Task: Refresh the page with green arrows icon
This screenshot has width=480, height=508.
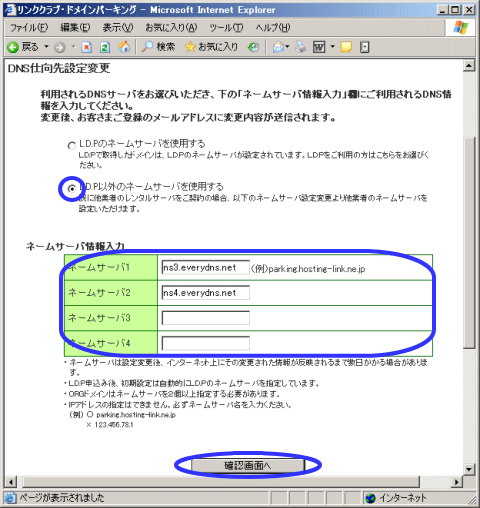Action: [x=105, y=47]
